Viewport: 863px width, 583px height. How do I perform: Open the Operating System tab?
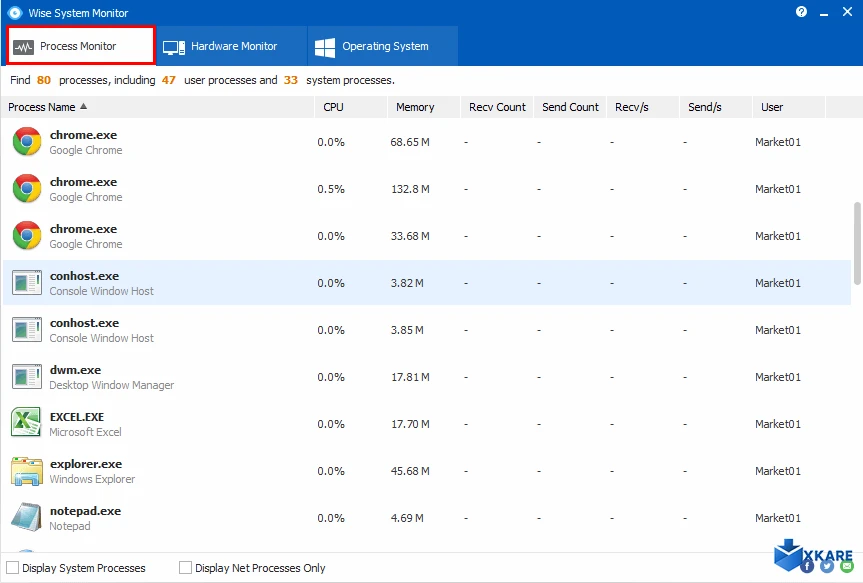coord(371,46)
